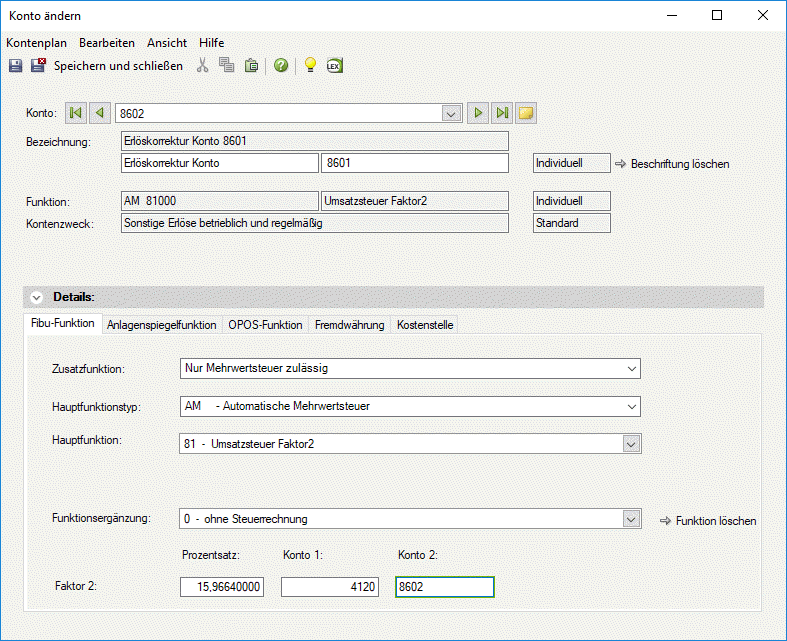Switch to the Kostenstelle tab
Viewport: 787px width, 641px height.
(424, 325)
